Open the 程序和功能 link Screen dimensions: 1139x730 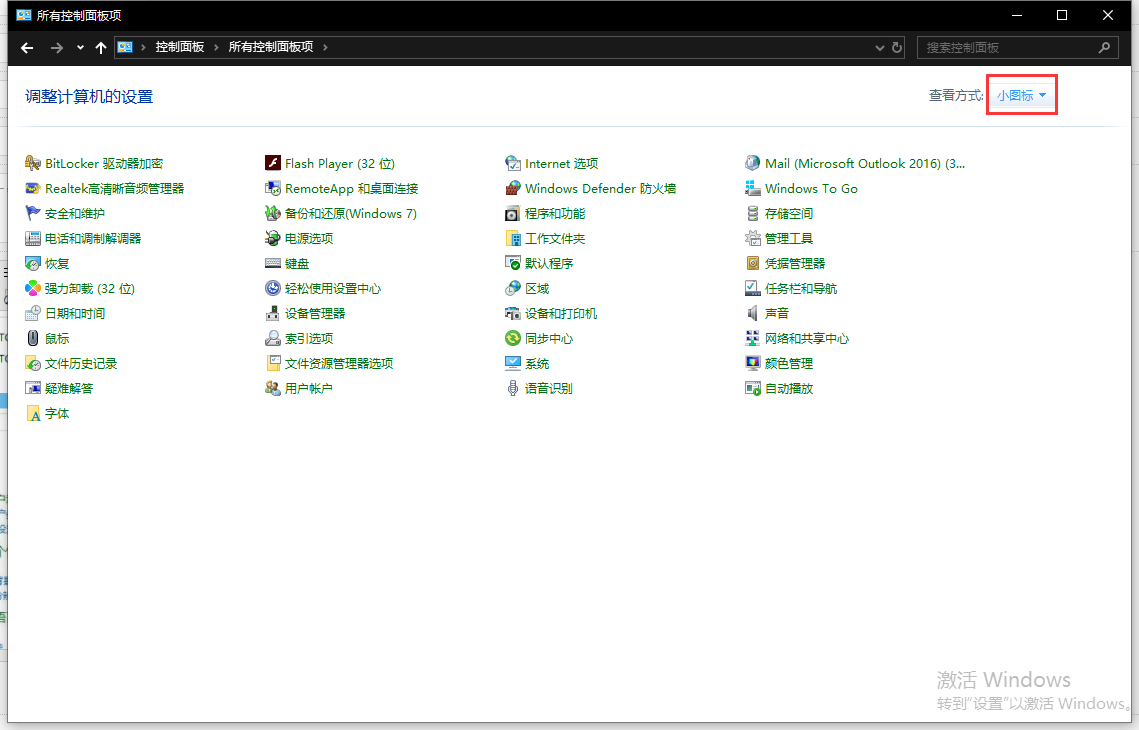tap(555, 213)
